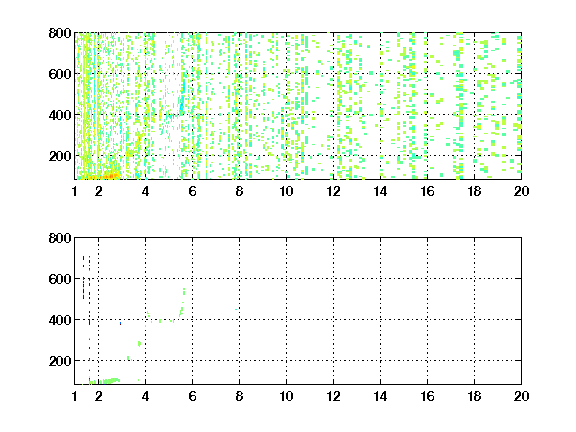Select x-axis tick label 12 under upper plot

pyautogui.click(x=333, y=191)
